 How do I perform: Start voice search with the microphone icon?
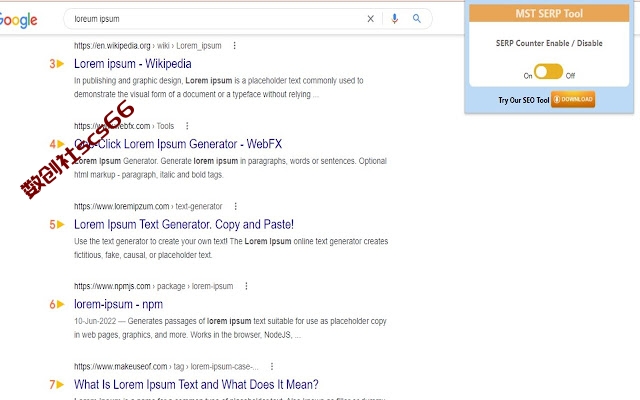394,19
